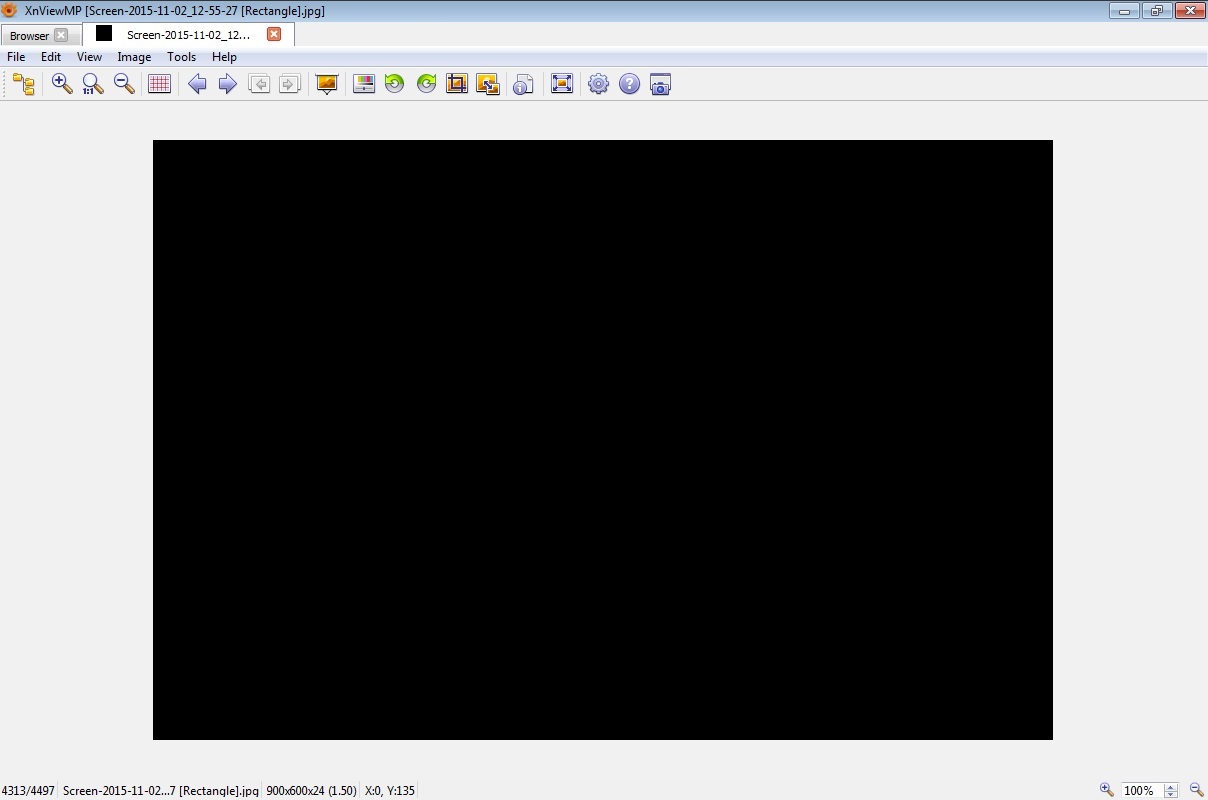Select the Screen-2015-11-02 image tab

click(x=188, y=34)
